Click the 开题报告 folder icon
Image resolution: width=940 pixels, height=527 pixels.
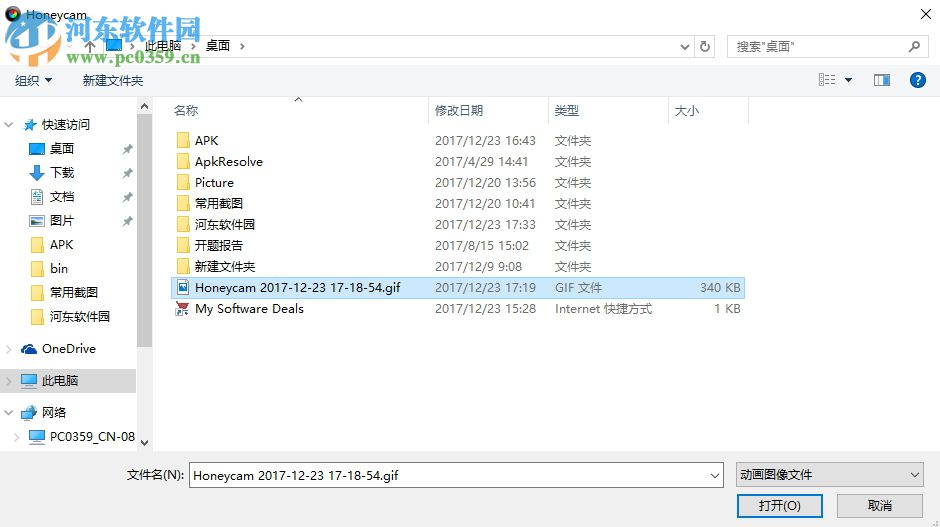click(183, 245)
